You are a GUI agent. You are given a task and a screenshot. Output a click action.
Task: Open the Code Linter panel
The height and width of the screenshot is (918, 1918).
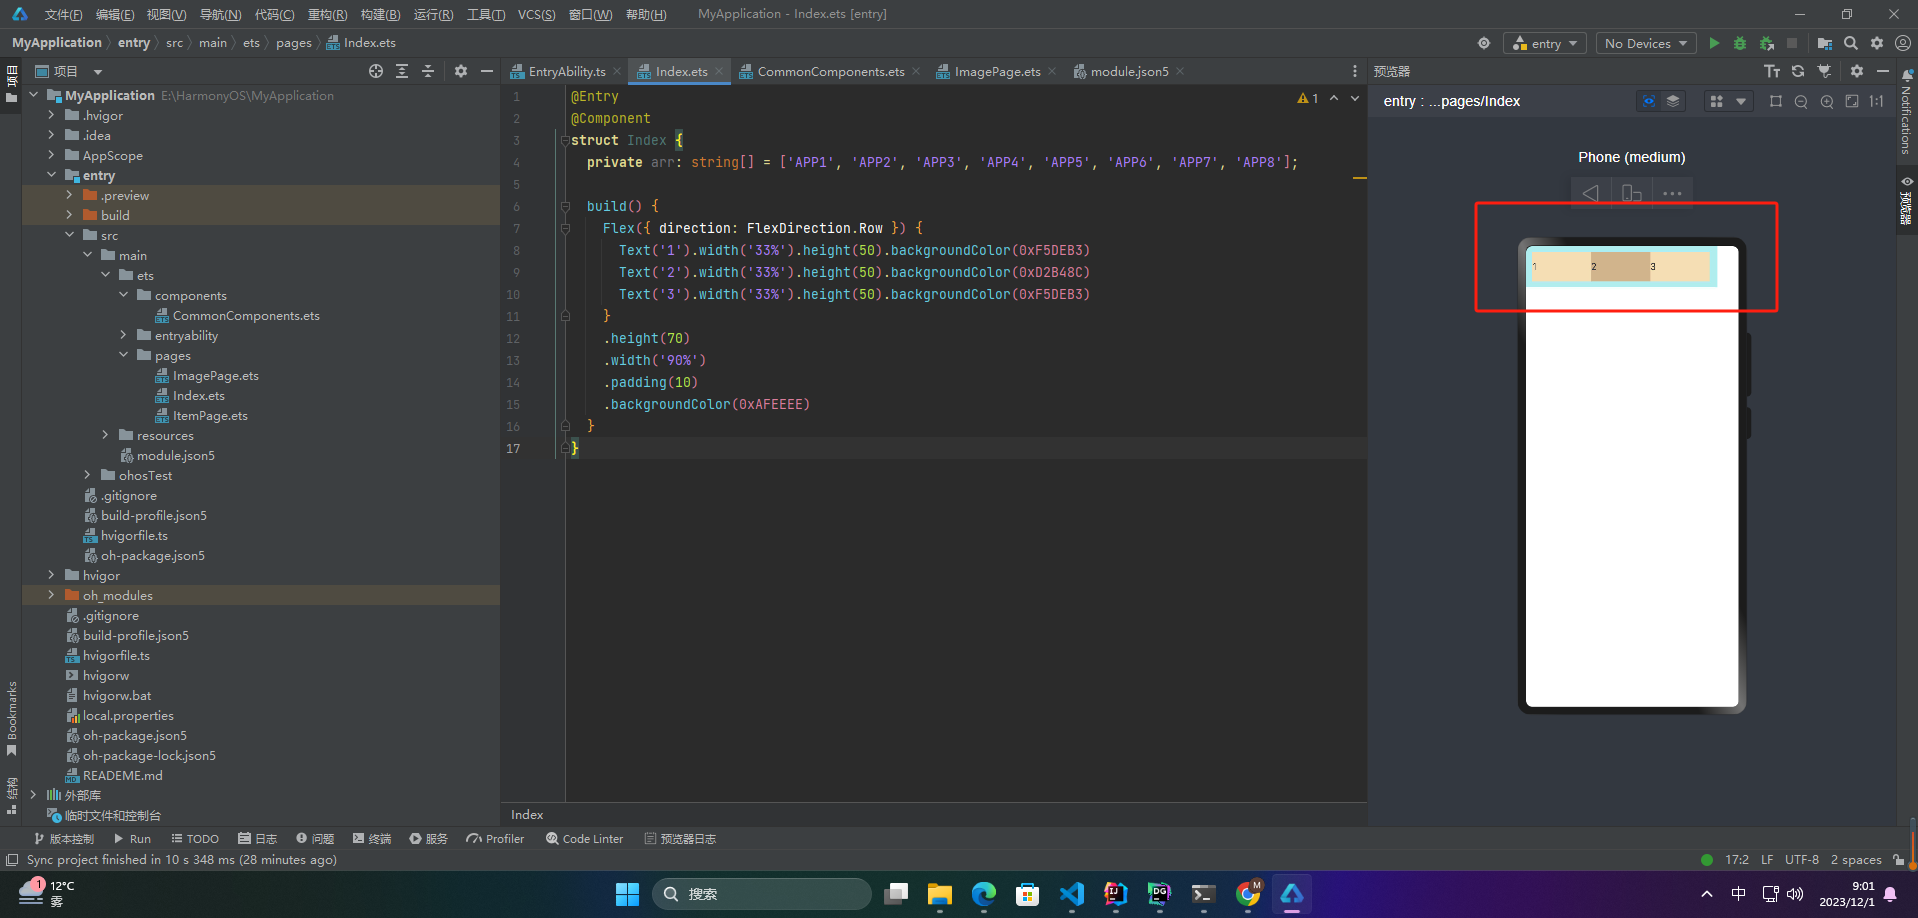point(584,838)
